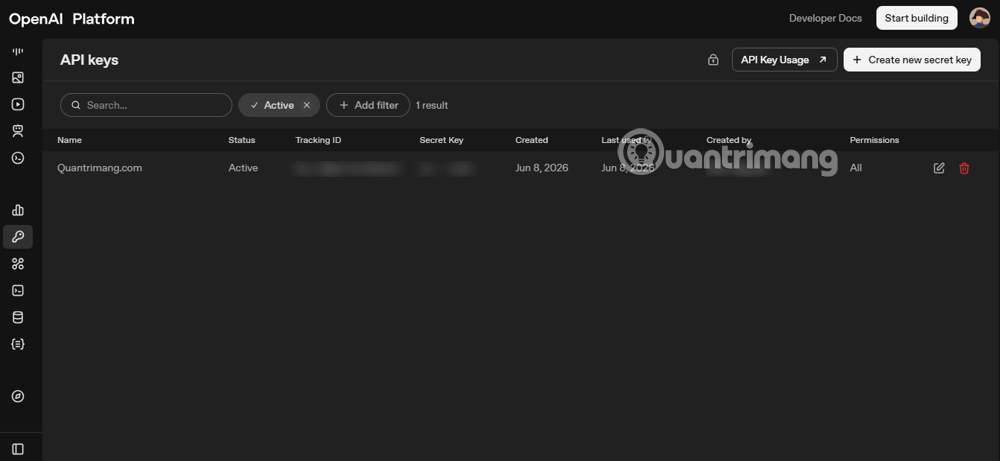The height and width of the screenshot is (461, 1000).
Task: Open the Add filter dropdown
Action: pos(368,105)
